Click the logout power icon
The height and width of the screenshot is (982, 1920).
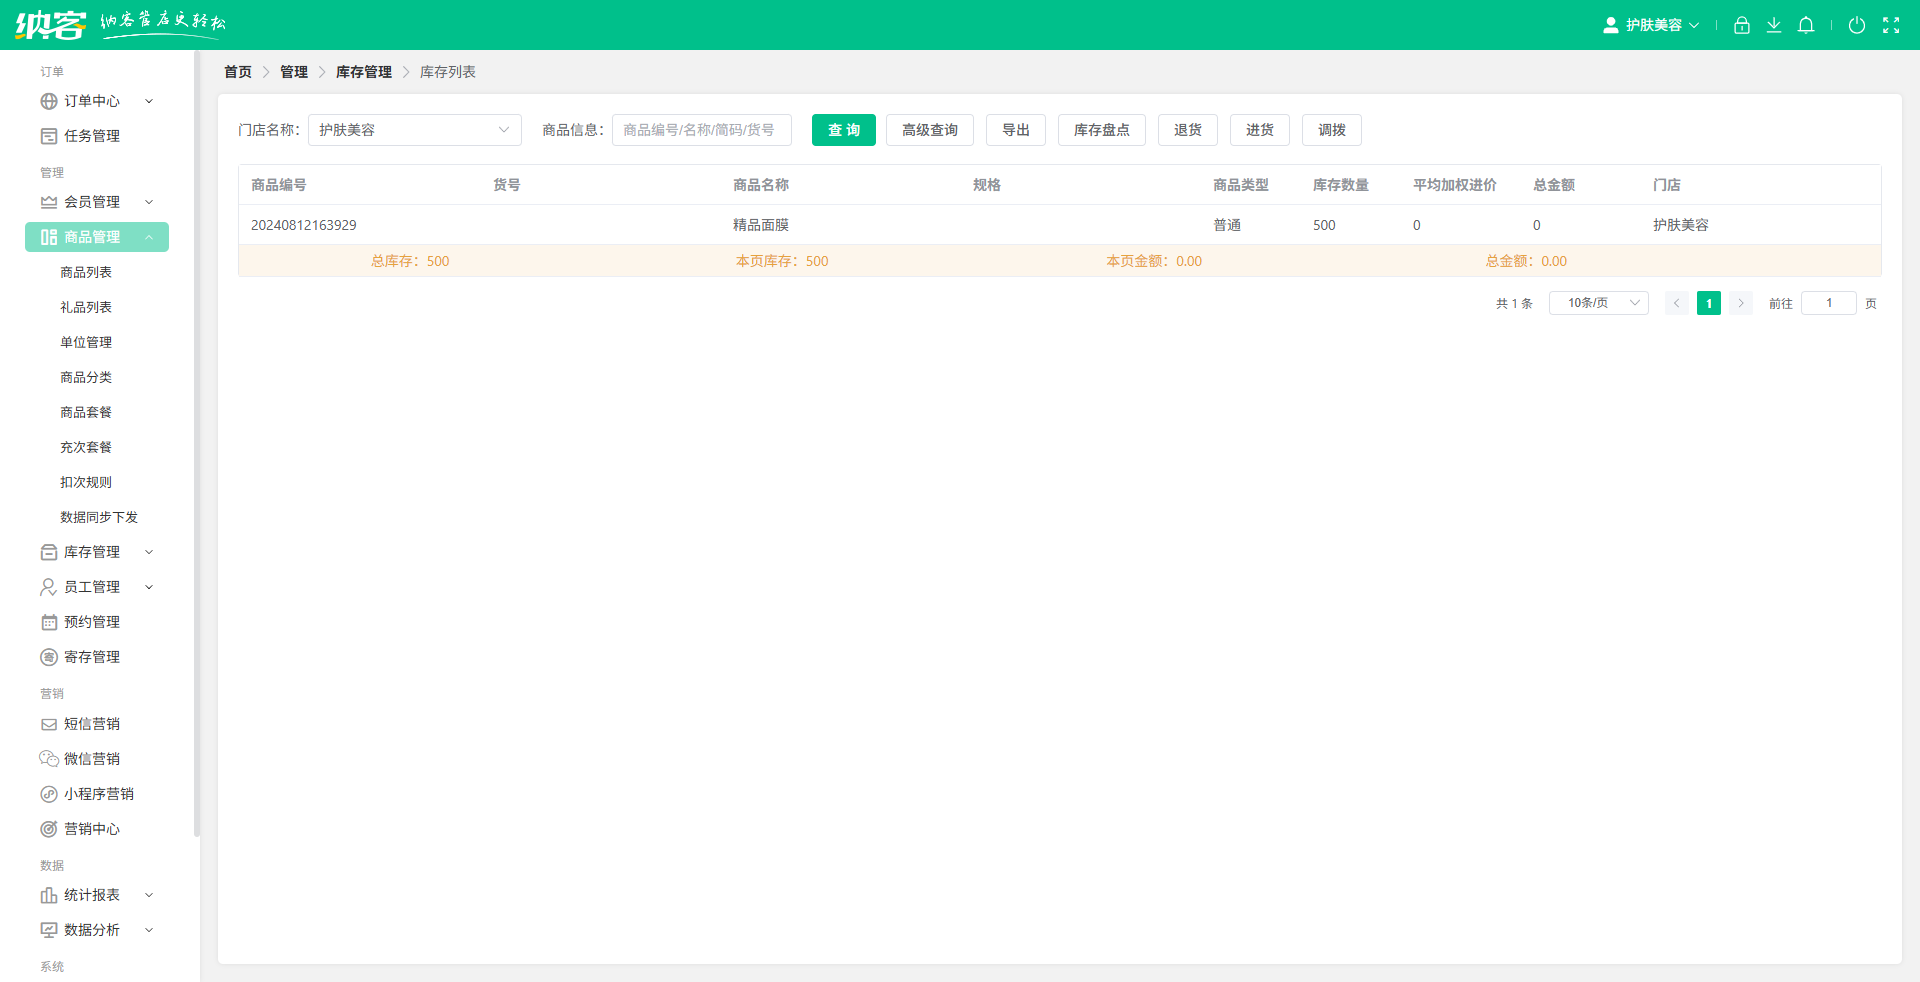click(x=1858, y=25)
